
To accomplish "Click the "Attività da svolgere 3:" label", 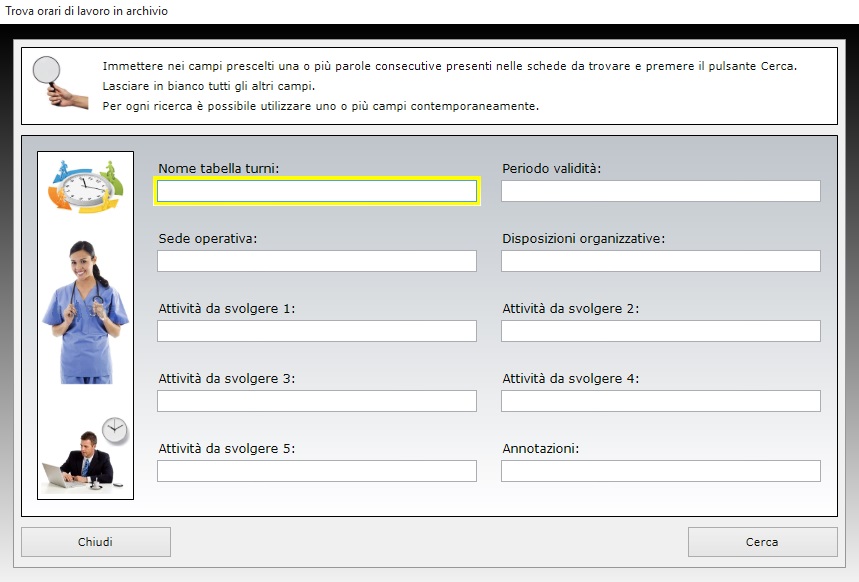I will pos(227,379).
